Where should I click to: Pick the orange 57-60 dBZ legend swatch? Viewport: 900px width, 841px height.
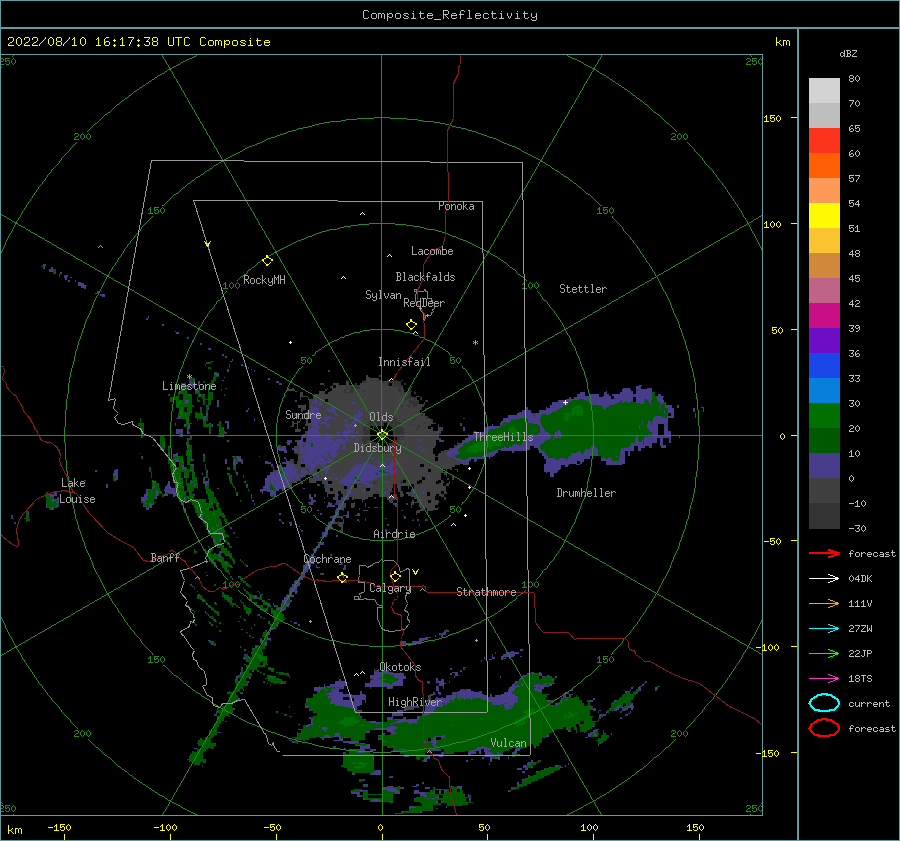[824, 165]
